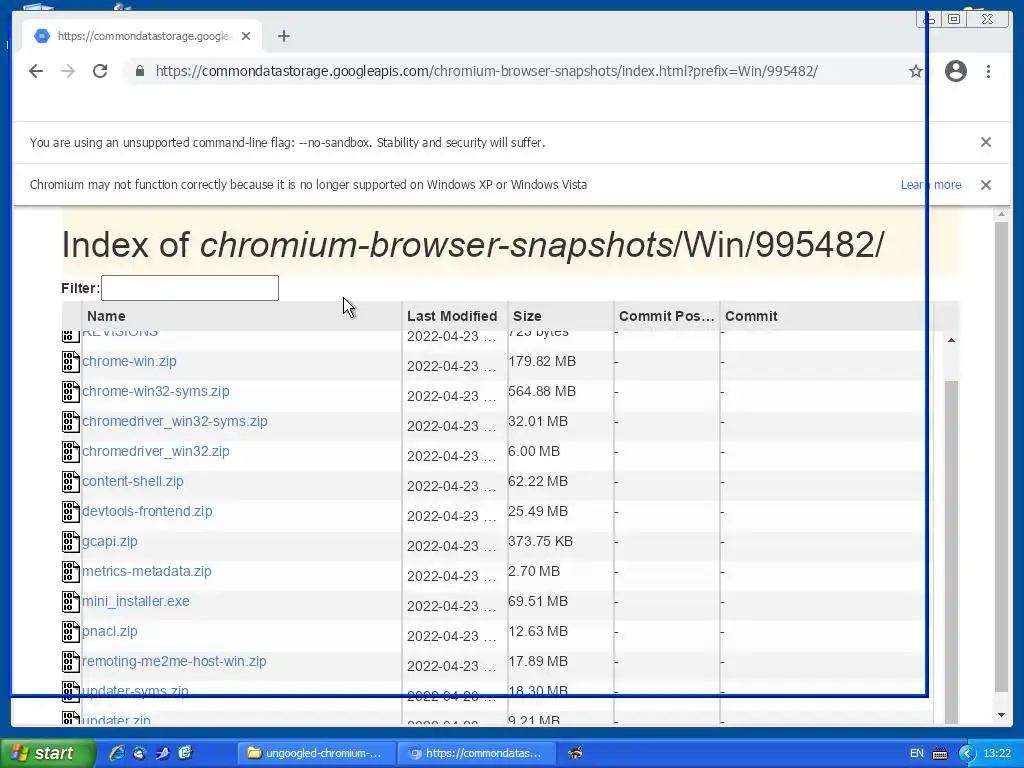
Task: Launch Internet Explorer from quick launch
Action: 117,753
